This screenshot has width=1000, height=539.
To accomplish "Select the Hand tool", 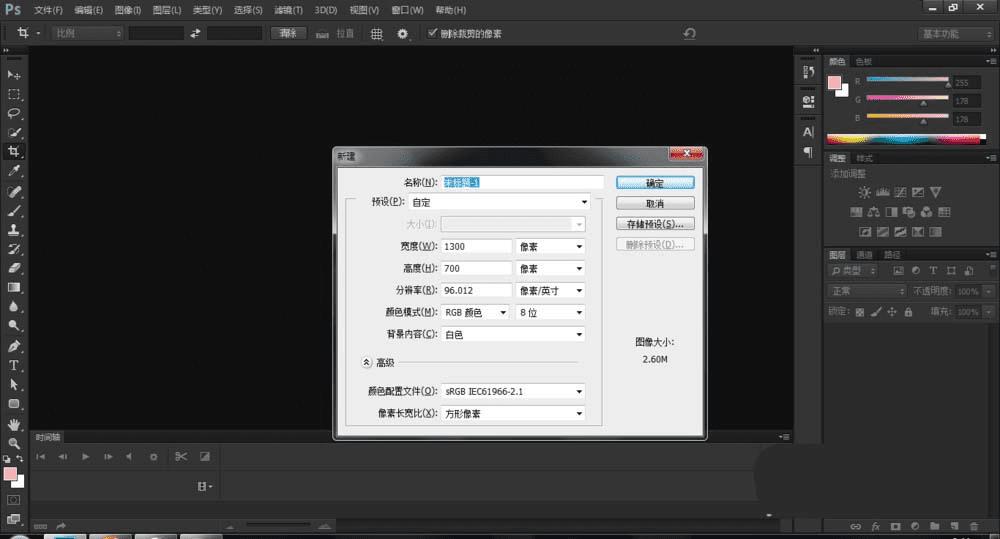I will point(14,423).
